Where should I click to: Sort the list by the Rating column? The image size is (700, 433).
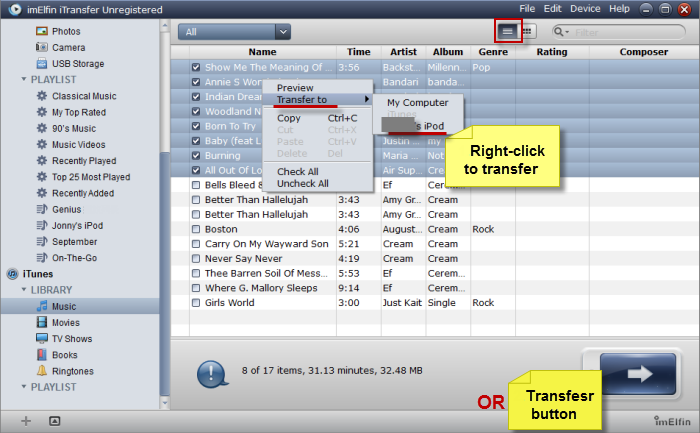point(552,52)
